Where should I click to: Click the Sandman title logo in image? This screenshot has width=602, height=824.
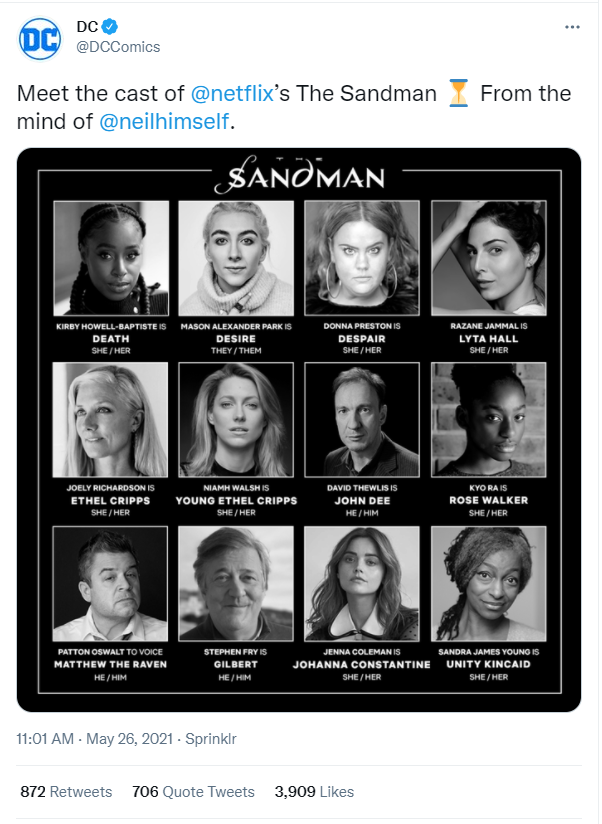pyautogui.click(x=299, y=177)
